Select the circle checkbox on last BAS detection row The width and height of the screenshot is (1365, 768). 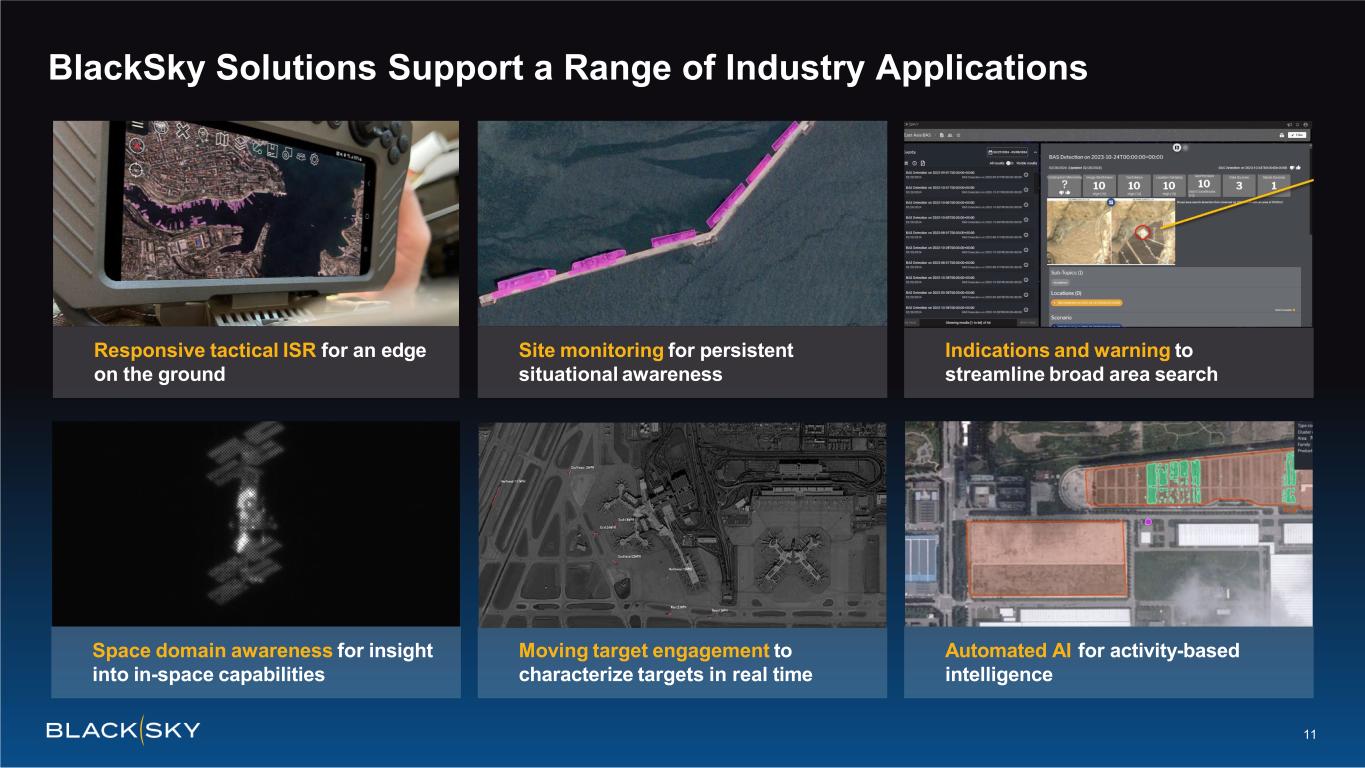(1026, 308)
